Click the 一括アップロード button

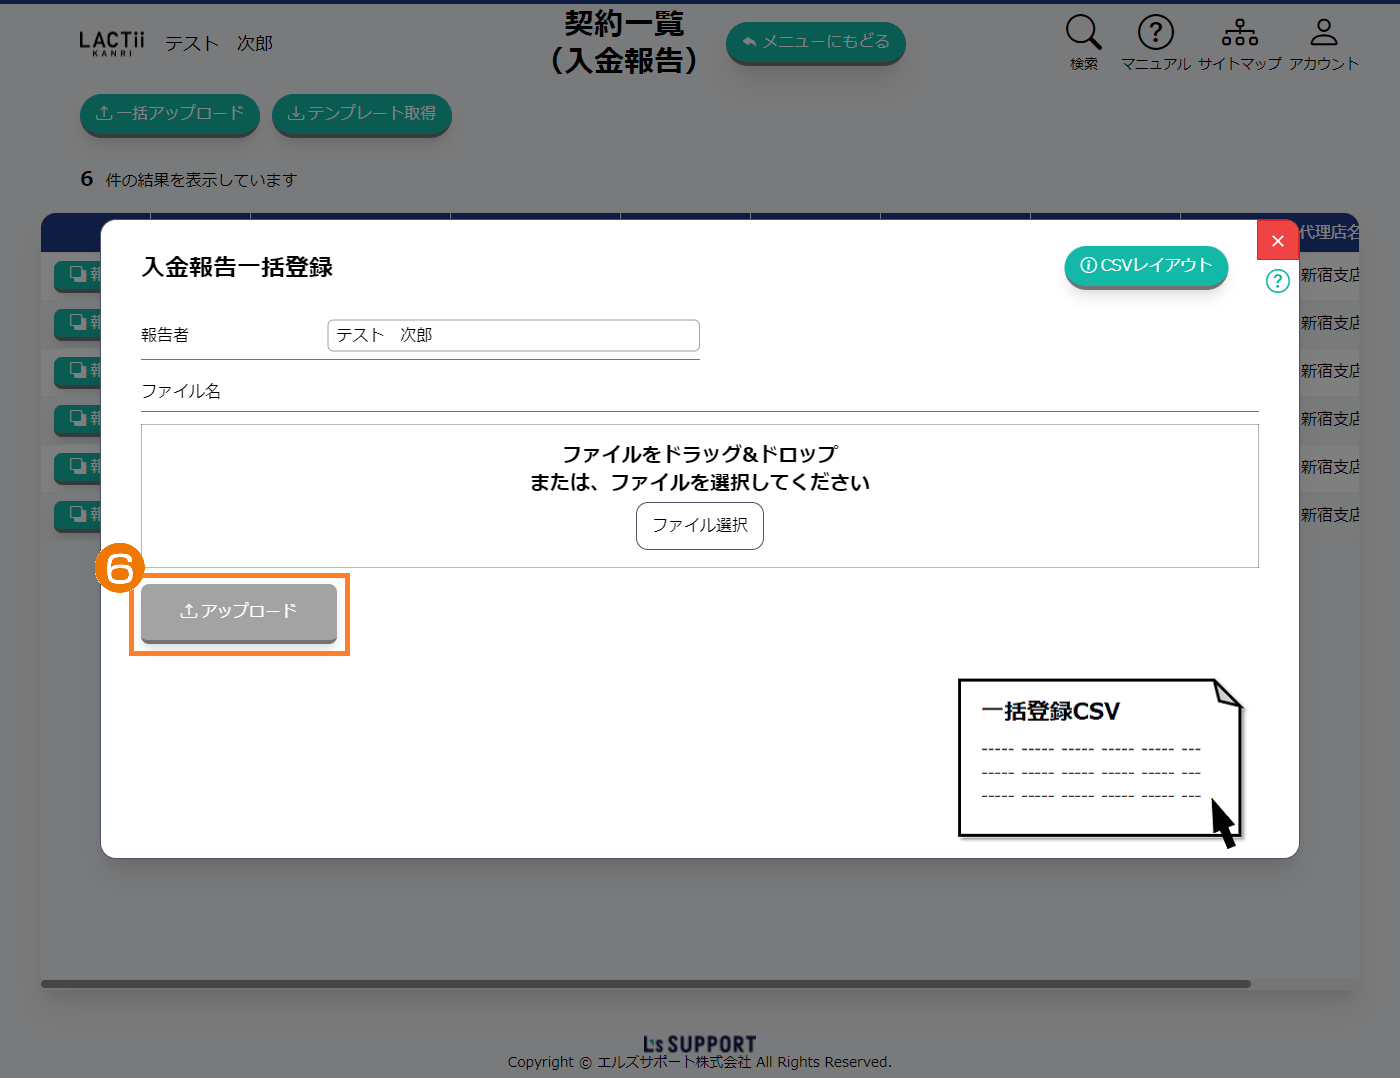[x=169, y=114]
